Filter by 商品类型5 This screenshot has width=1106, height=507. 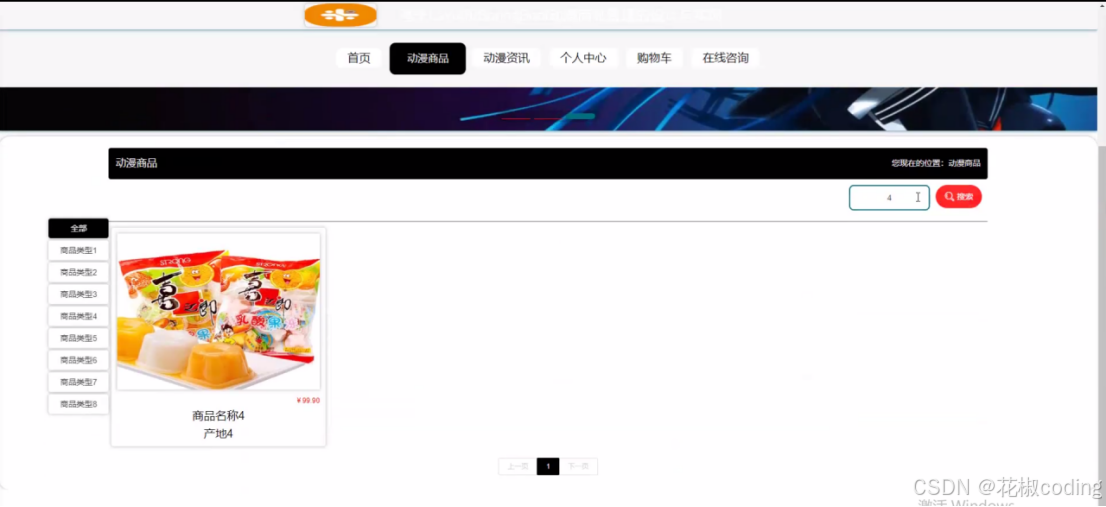click(78, 338)
